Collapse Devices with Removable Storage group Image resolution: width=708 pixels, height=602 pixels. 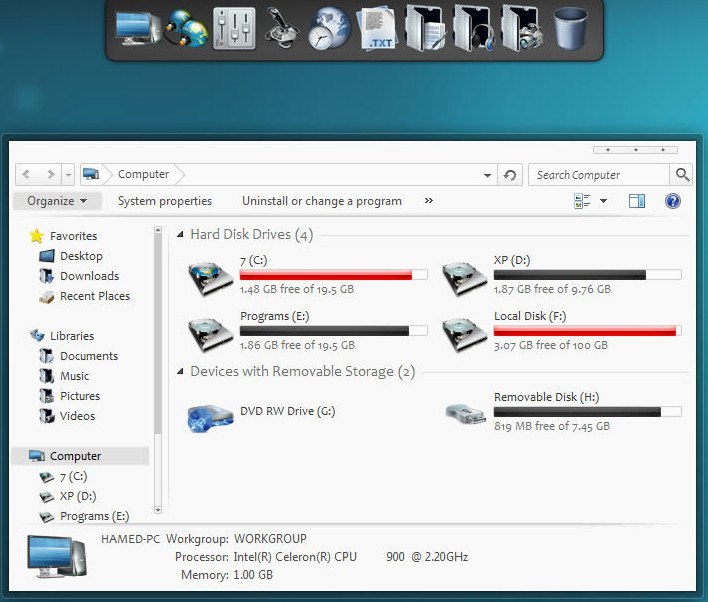180,371
